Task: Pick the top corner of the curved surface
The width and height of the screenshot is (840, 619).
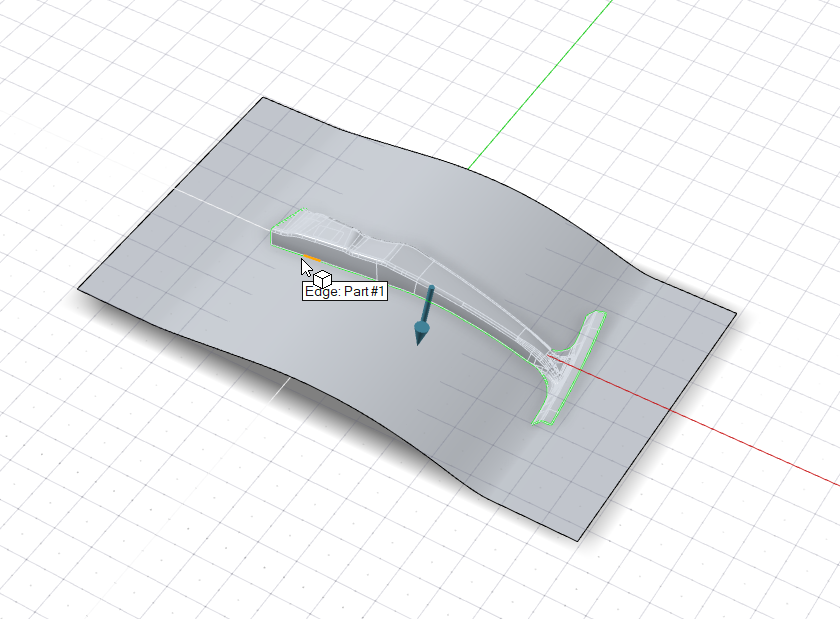Action: pos(262,98)
